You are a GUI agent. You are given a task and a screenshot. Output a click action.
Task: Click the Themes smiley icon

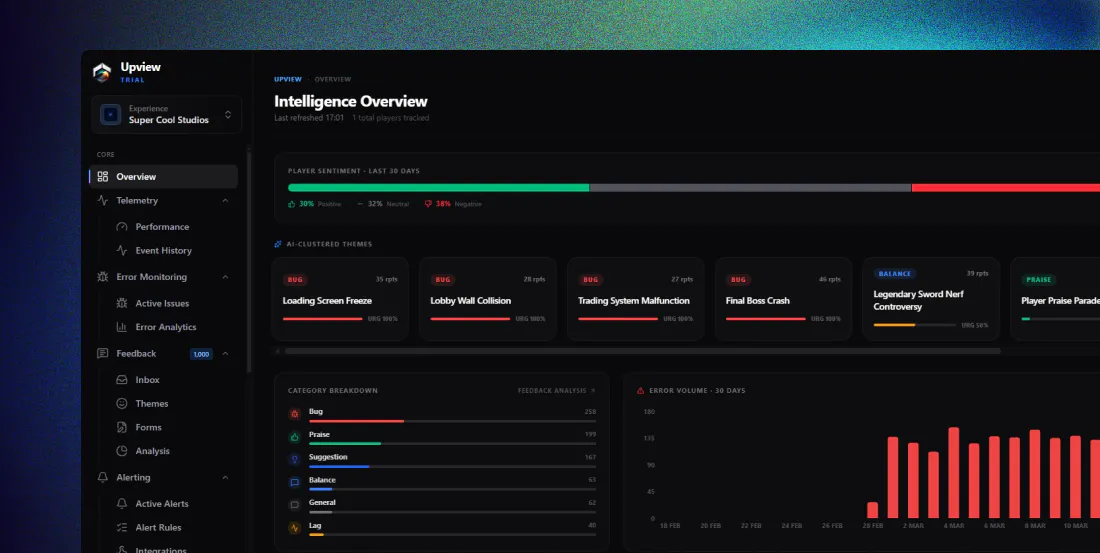(x=122, y=404)
